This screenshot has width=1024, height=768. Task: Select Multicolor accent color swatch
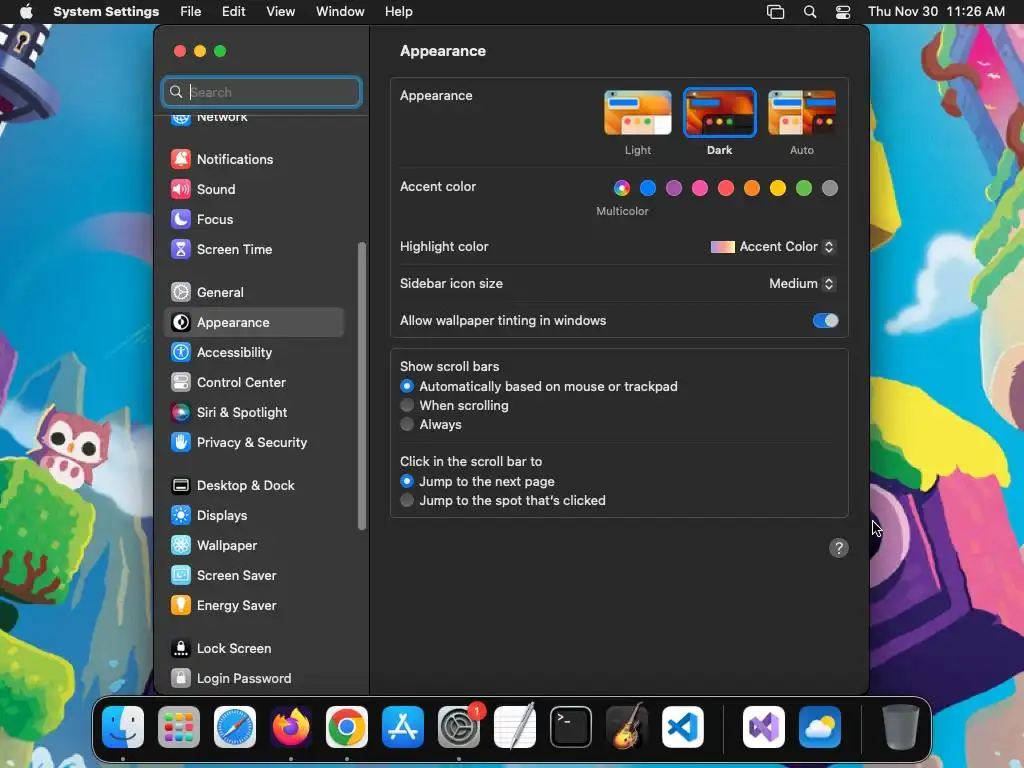coord(622,188)
